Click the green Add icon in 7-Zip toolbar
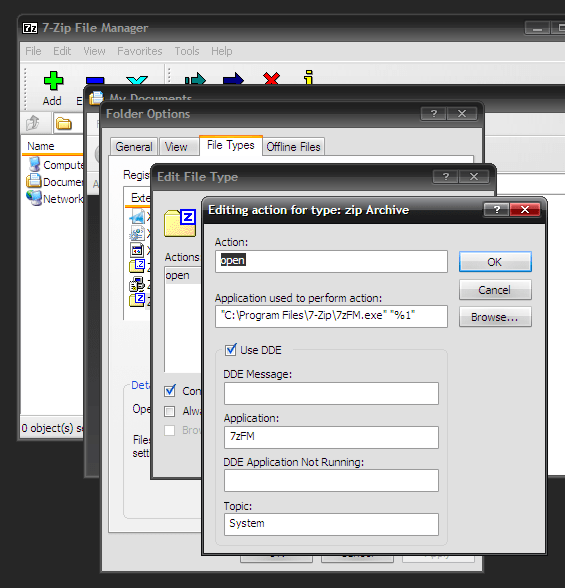 pyautogui.click(x=53, y=81)
